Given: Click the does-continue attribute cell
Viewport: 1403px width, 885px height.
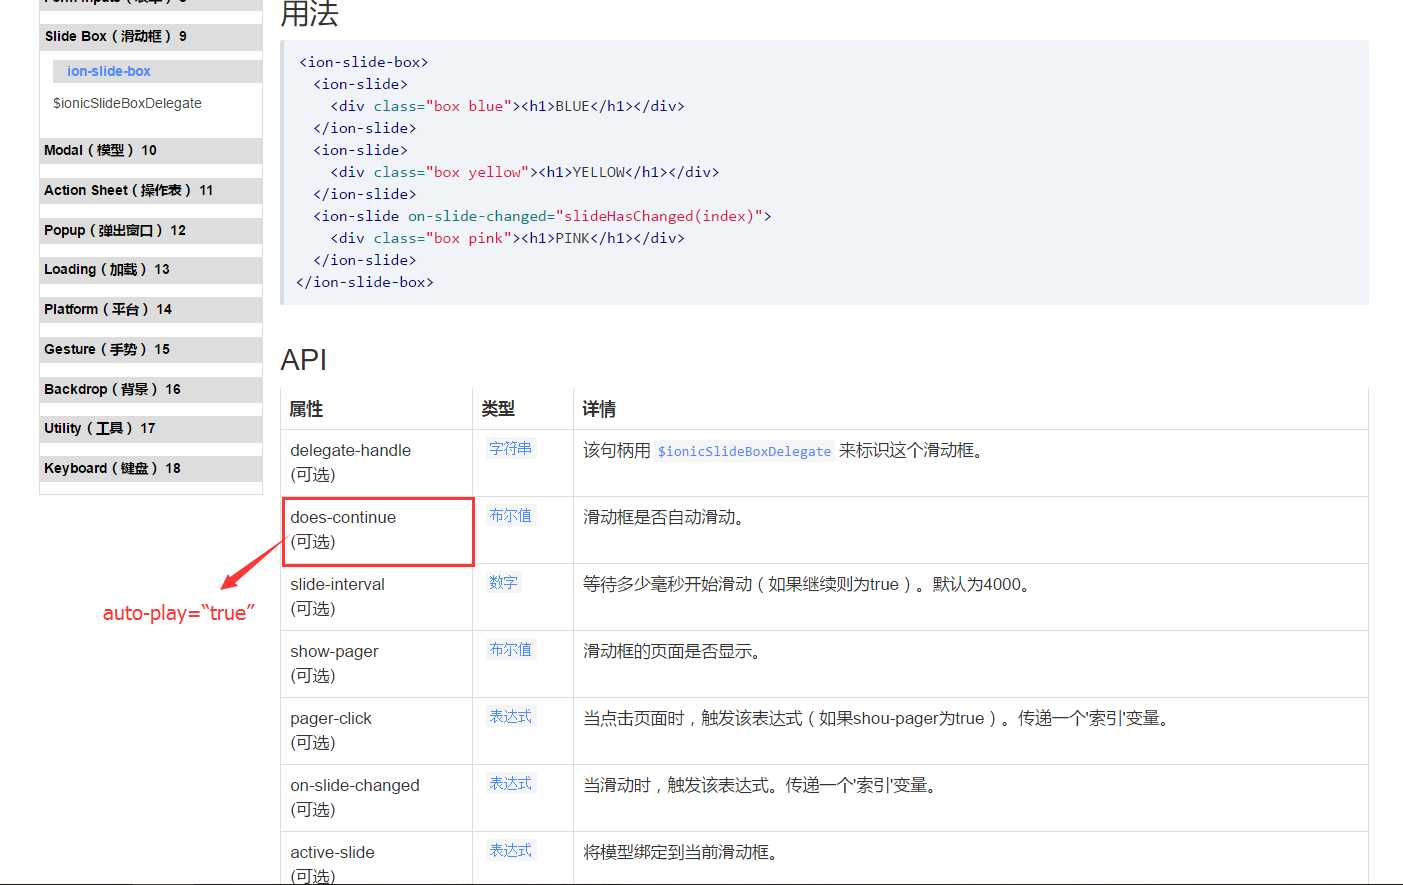Looking at the screenshot, I should 376,530.
